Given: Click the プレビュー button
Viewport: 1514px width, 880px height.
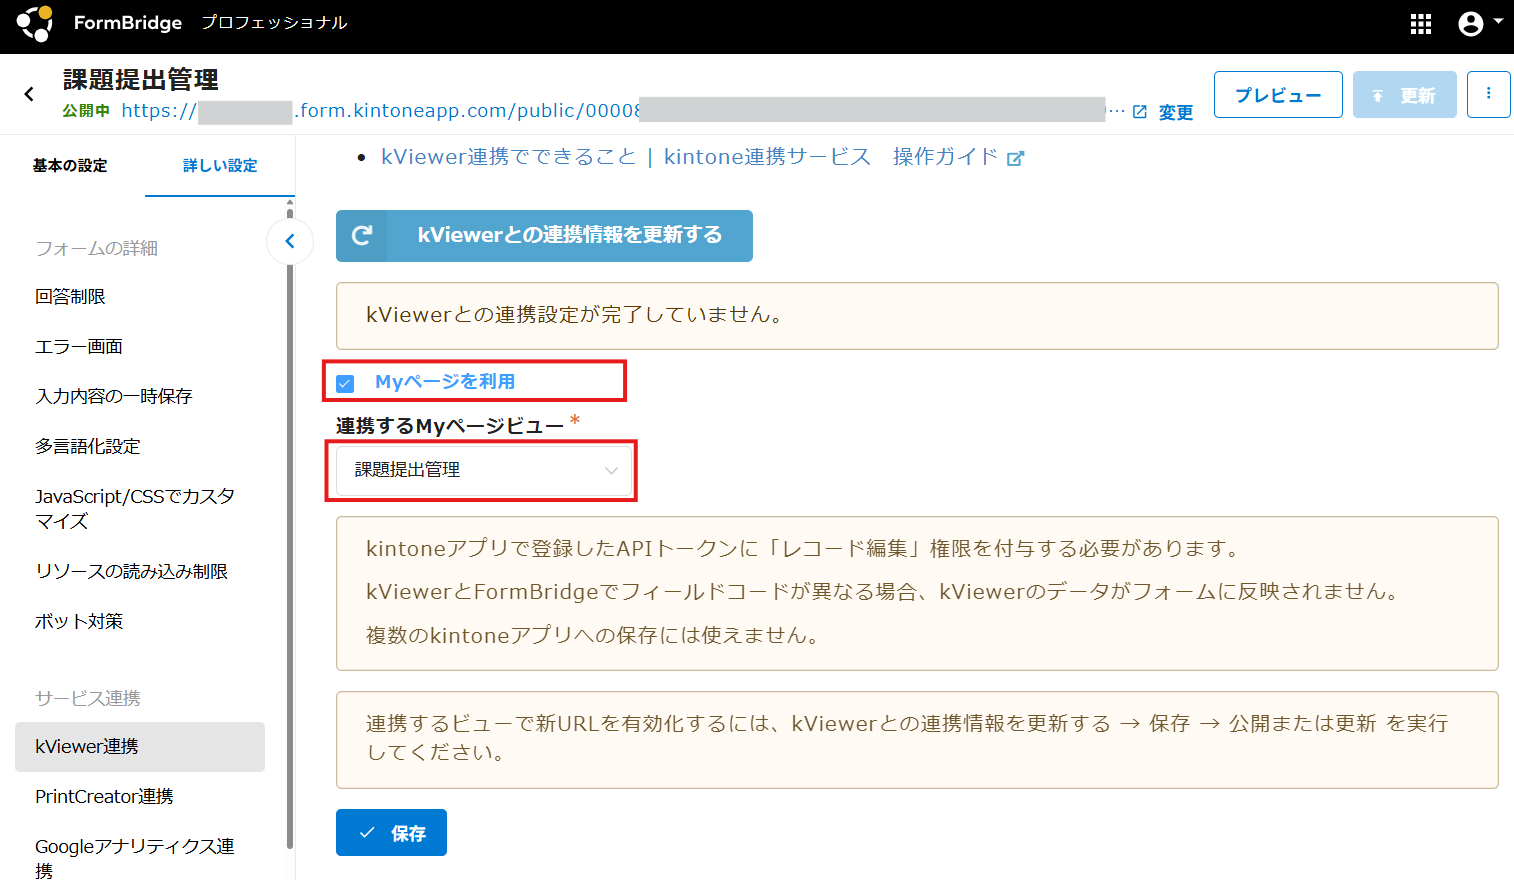Looking at the screenshot, I should click(x=1277, y=95).
